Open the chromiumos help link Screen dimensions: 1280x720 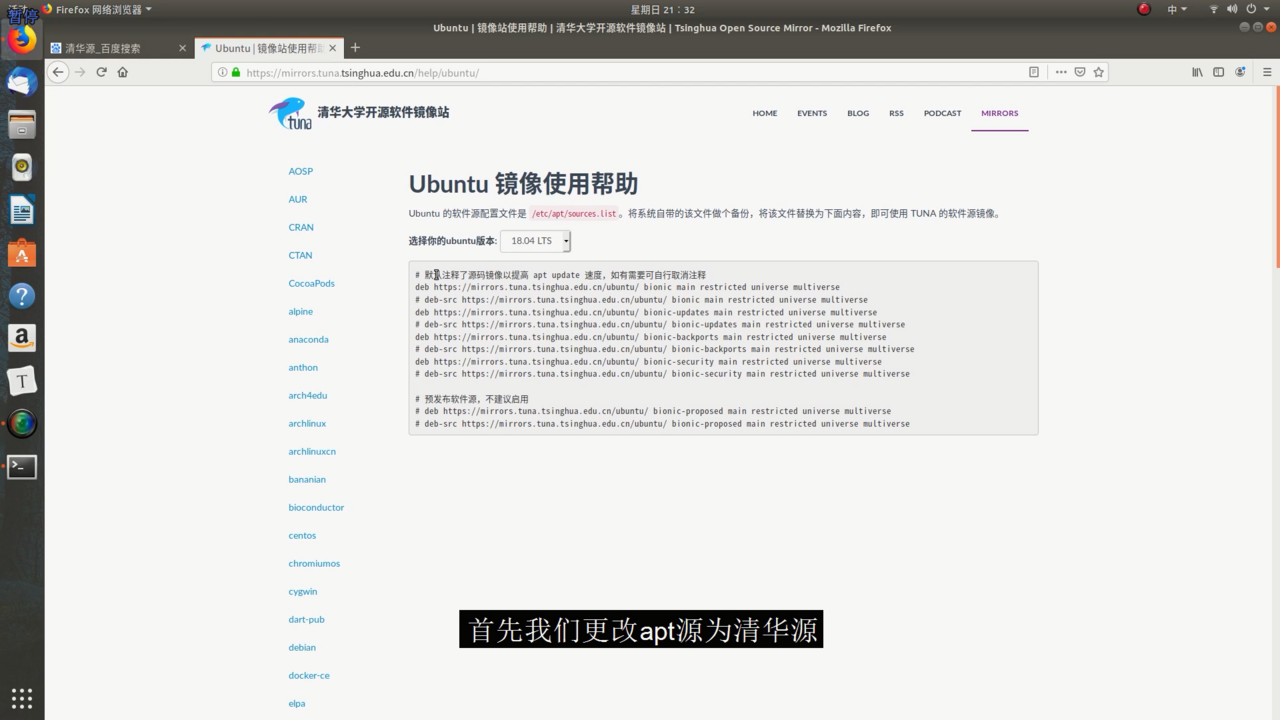[314, 563]
